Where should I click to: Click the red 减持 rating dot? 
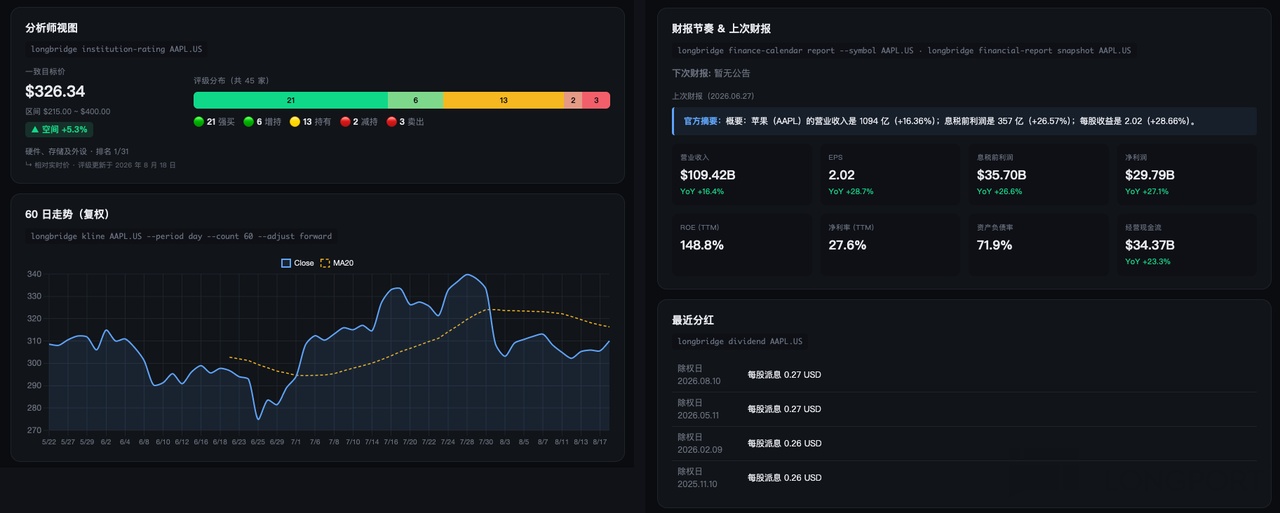[x=345, y=121]
